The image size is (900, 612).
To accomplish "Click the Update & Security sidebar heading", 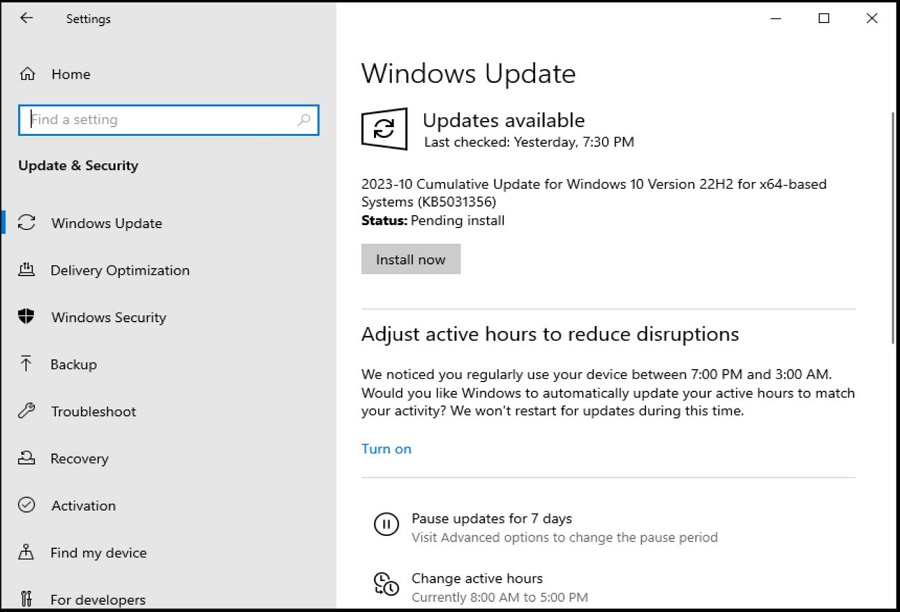I will click(x=78, y=165).
